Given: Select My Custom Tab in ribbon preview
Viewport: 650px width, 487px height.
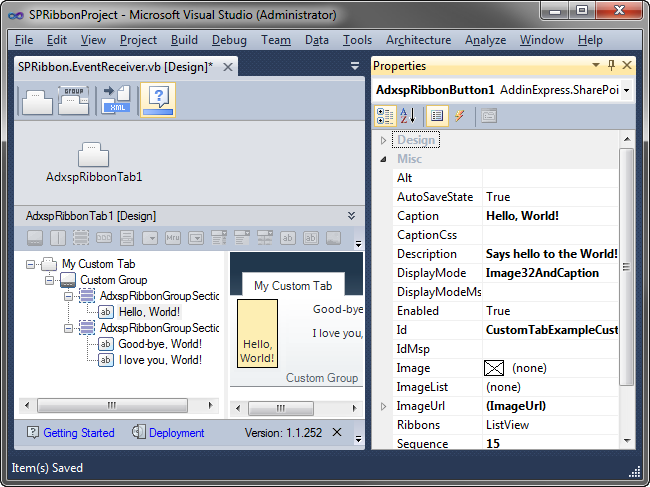Looking at the screenshot, I should [293, 286].
